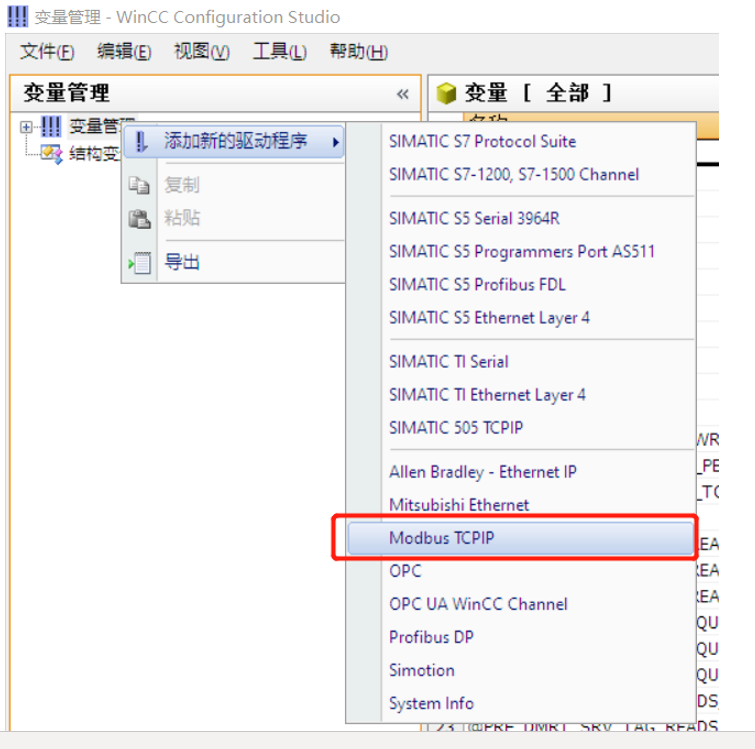Open the 编辑(E) menu

(124, 52)
